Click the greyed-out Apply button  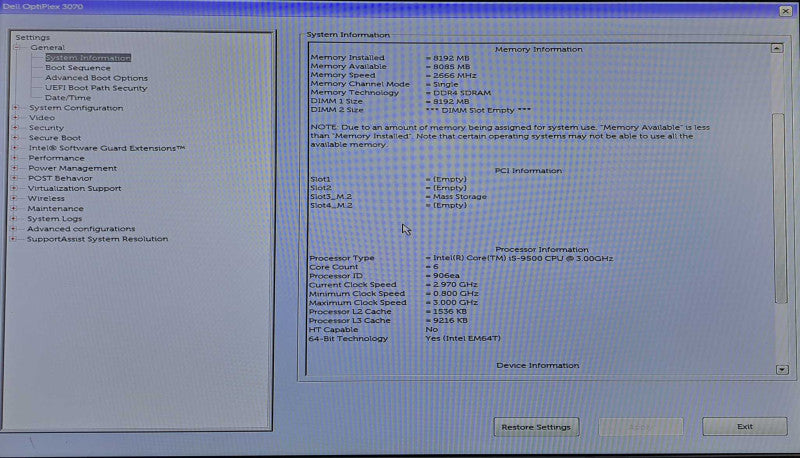click(640, 427)
